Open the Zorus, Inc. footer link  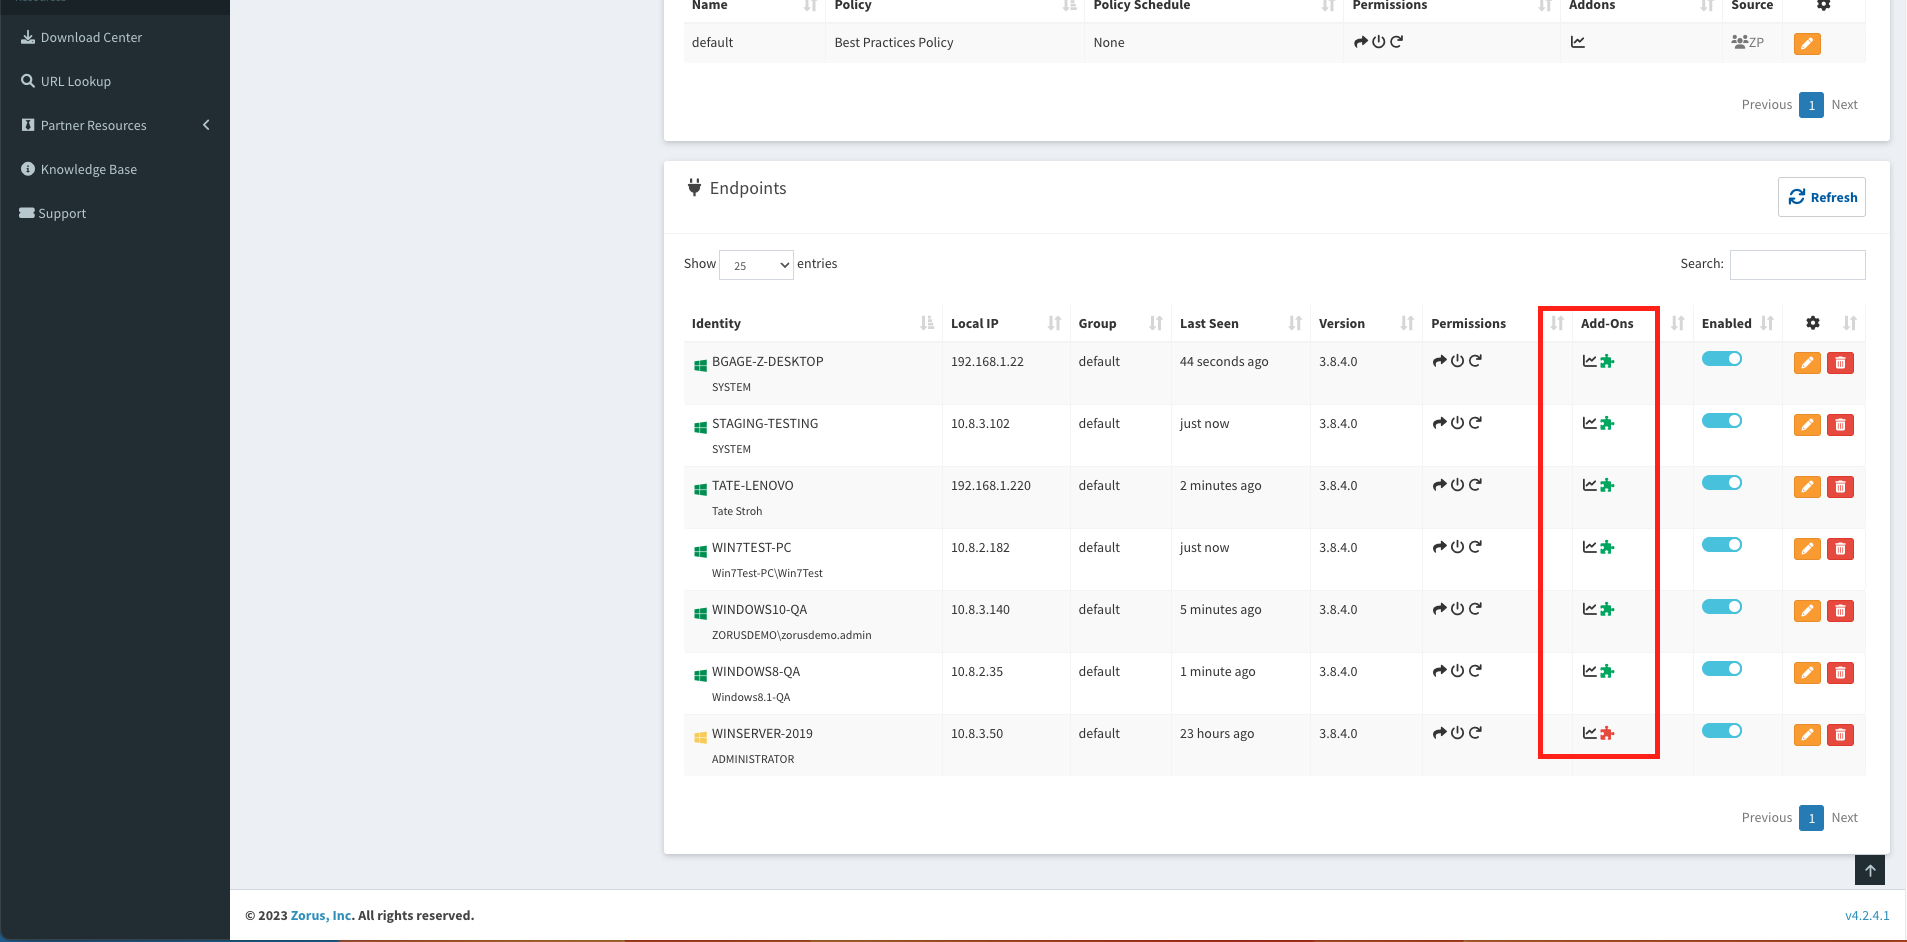(x=321, y=915)
